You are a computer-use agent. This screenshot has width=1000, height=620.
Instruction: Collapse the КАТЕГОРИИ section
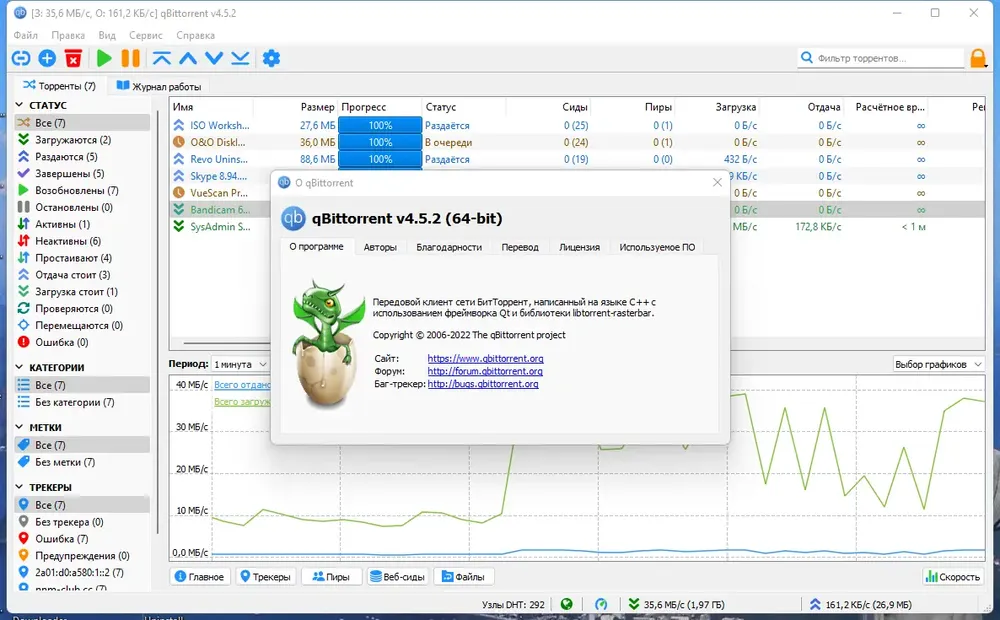coord(20,367)
